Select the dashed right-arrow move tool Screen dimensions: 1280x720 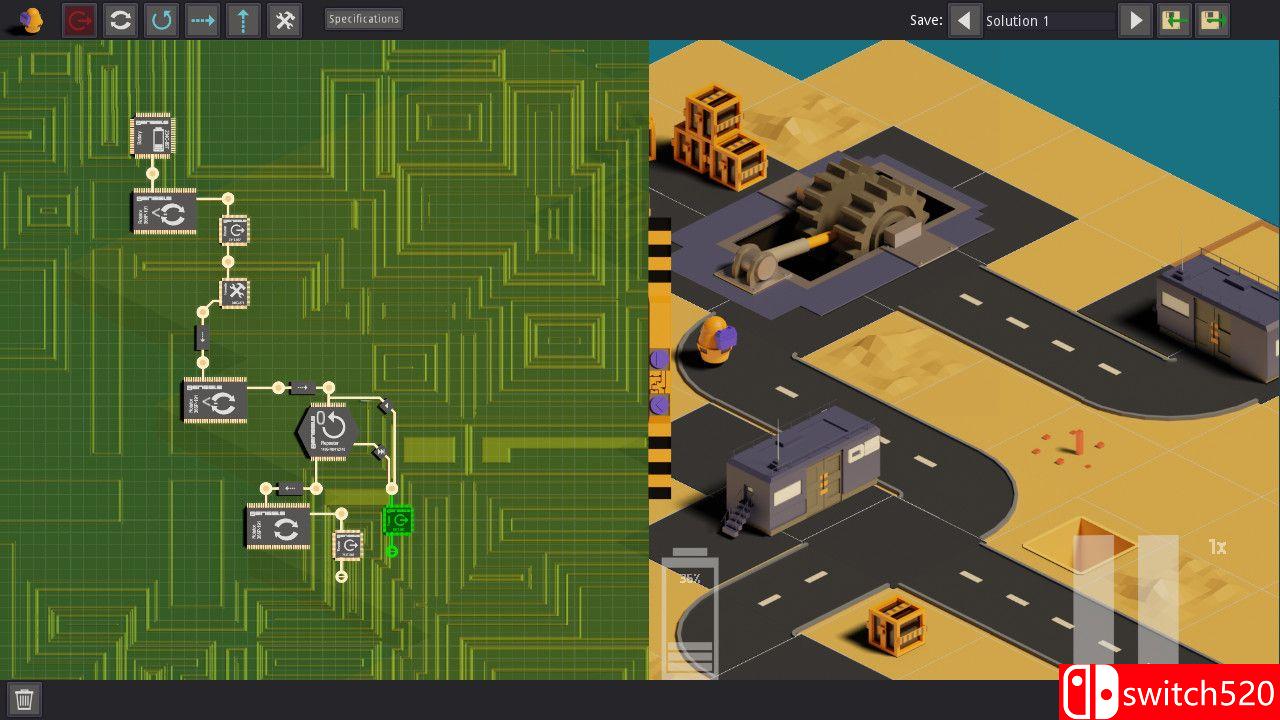pos(202,20)
